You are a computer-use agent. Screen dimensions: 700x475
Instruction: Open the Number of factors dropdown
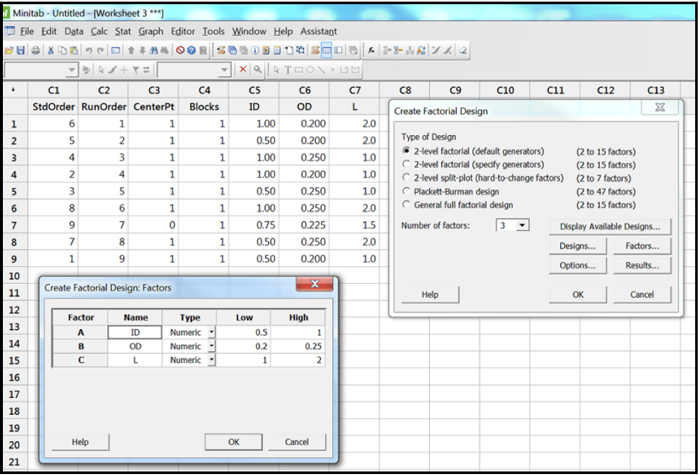click(x=522, y=225)
